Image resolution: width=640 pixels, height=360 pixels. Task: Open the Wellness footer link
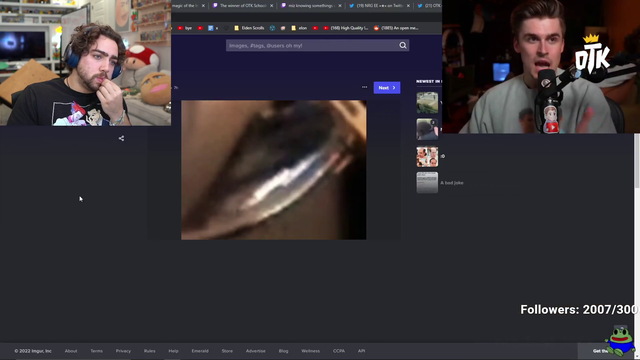click(310, 351)
